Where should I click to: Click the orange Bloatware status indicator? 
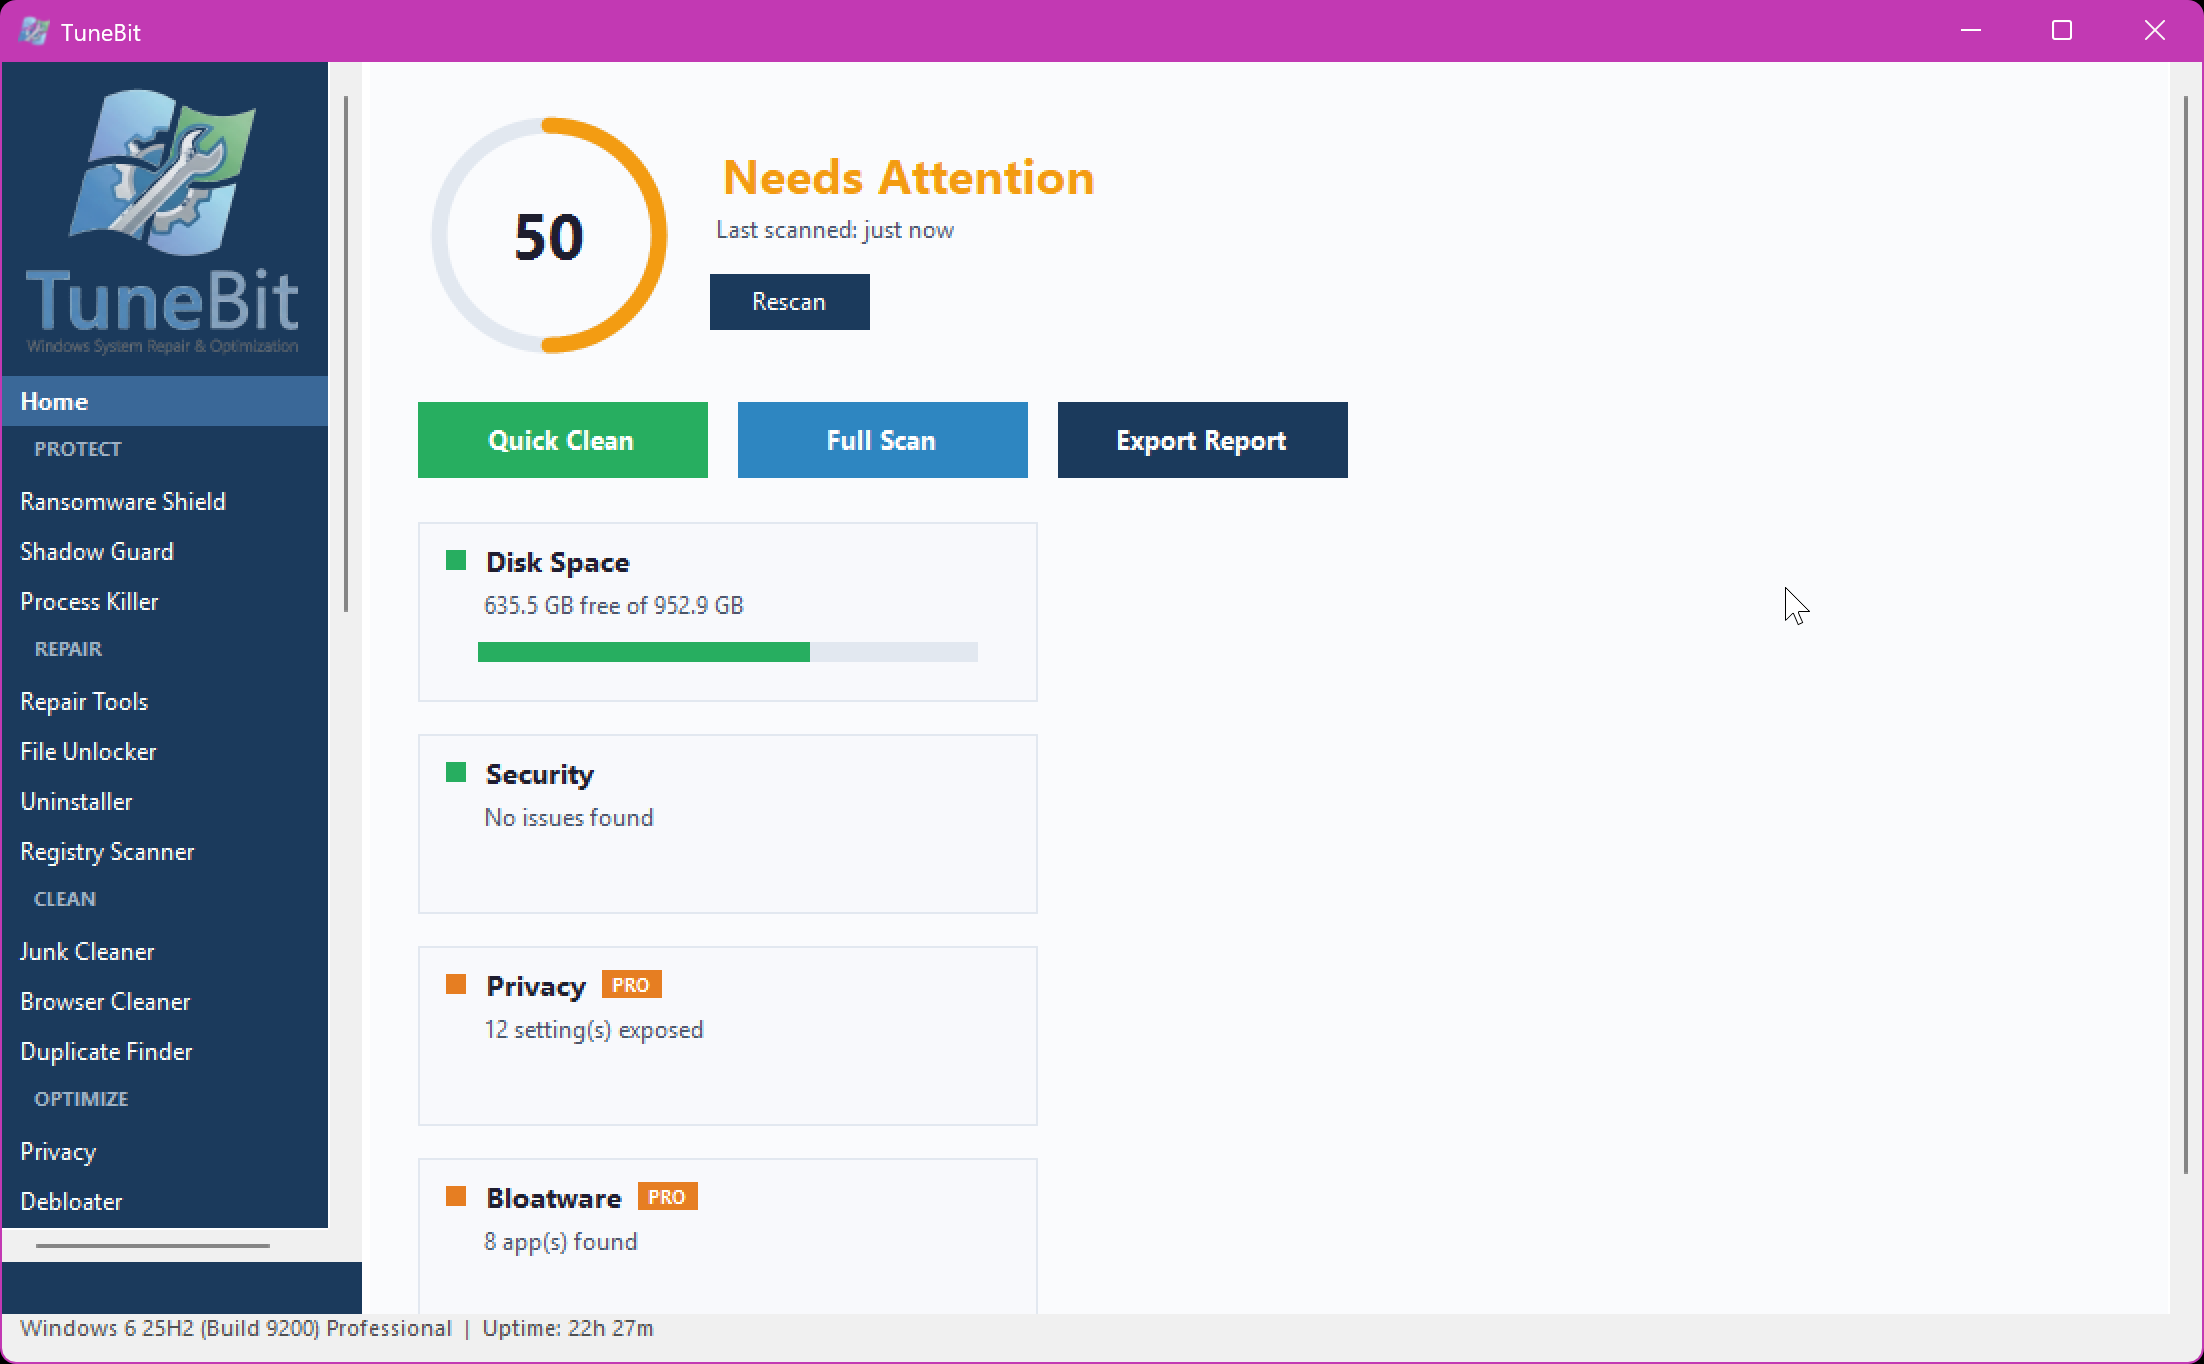click(456, 1196)
